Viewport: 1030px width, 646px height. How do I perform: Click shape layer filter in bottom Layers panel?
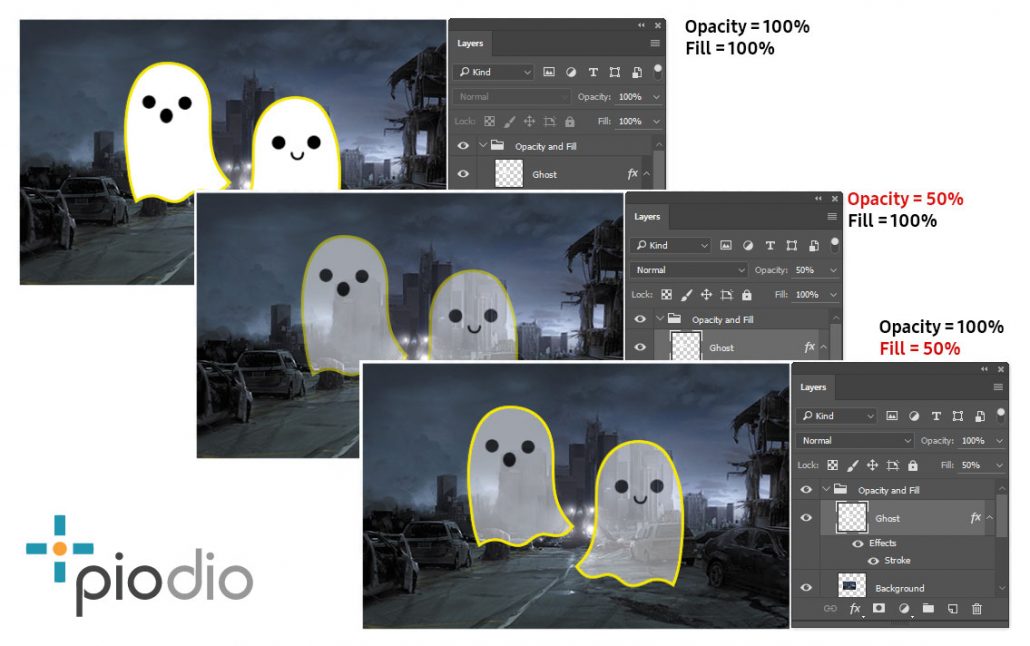click(x=958, y=415)
